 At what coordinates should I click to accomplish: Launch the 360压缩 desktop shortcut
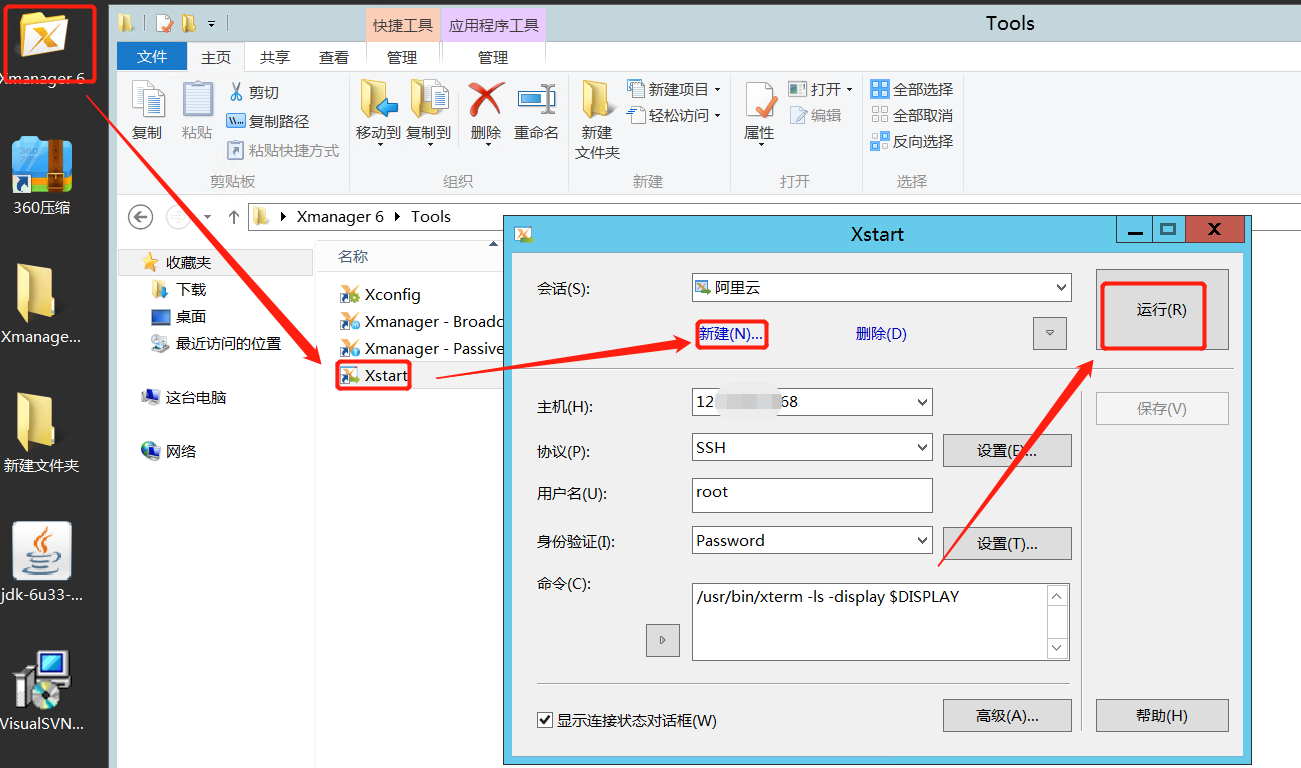tap(41, 166)
